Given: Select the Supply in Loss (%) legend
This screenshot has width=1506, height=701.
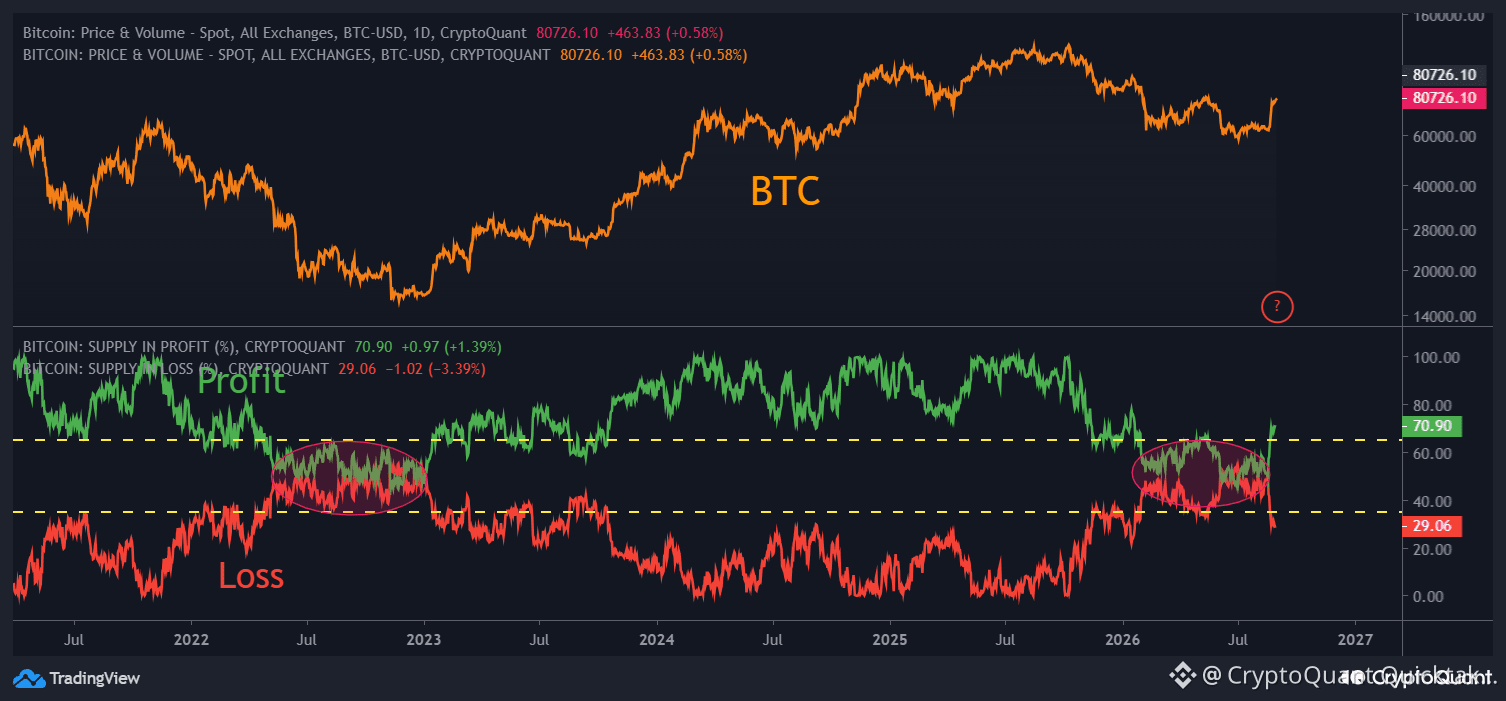Looking at the screenshot, I should [x=175, y=368].
